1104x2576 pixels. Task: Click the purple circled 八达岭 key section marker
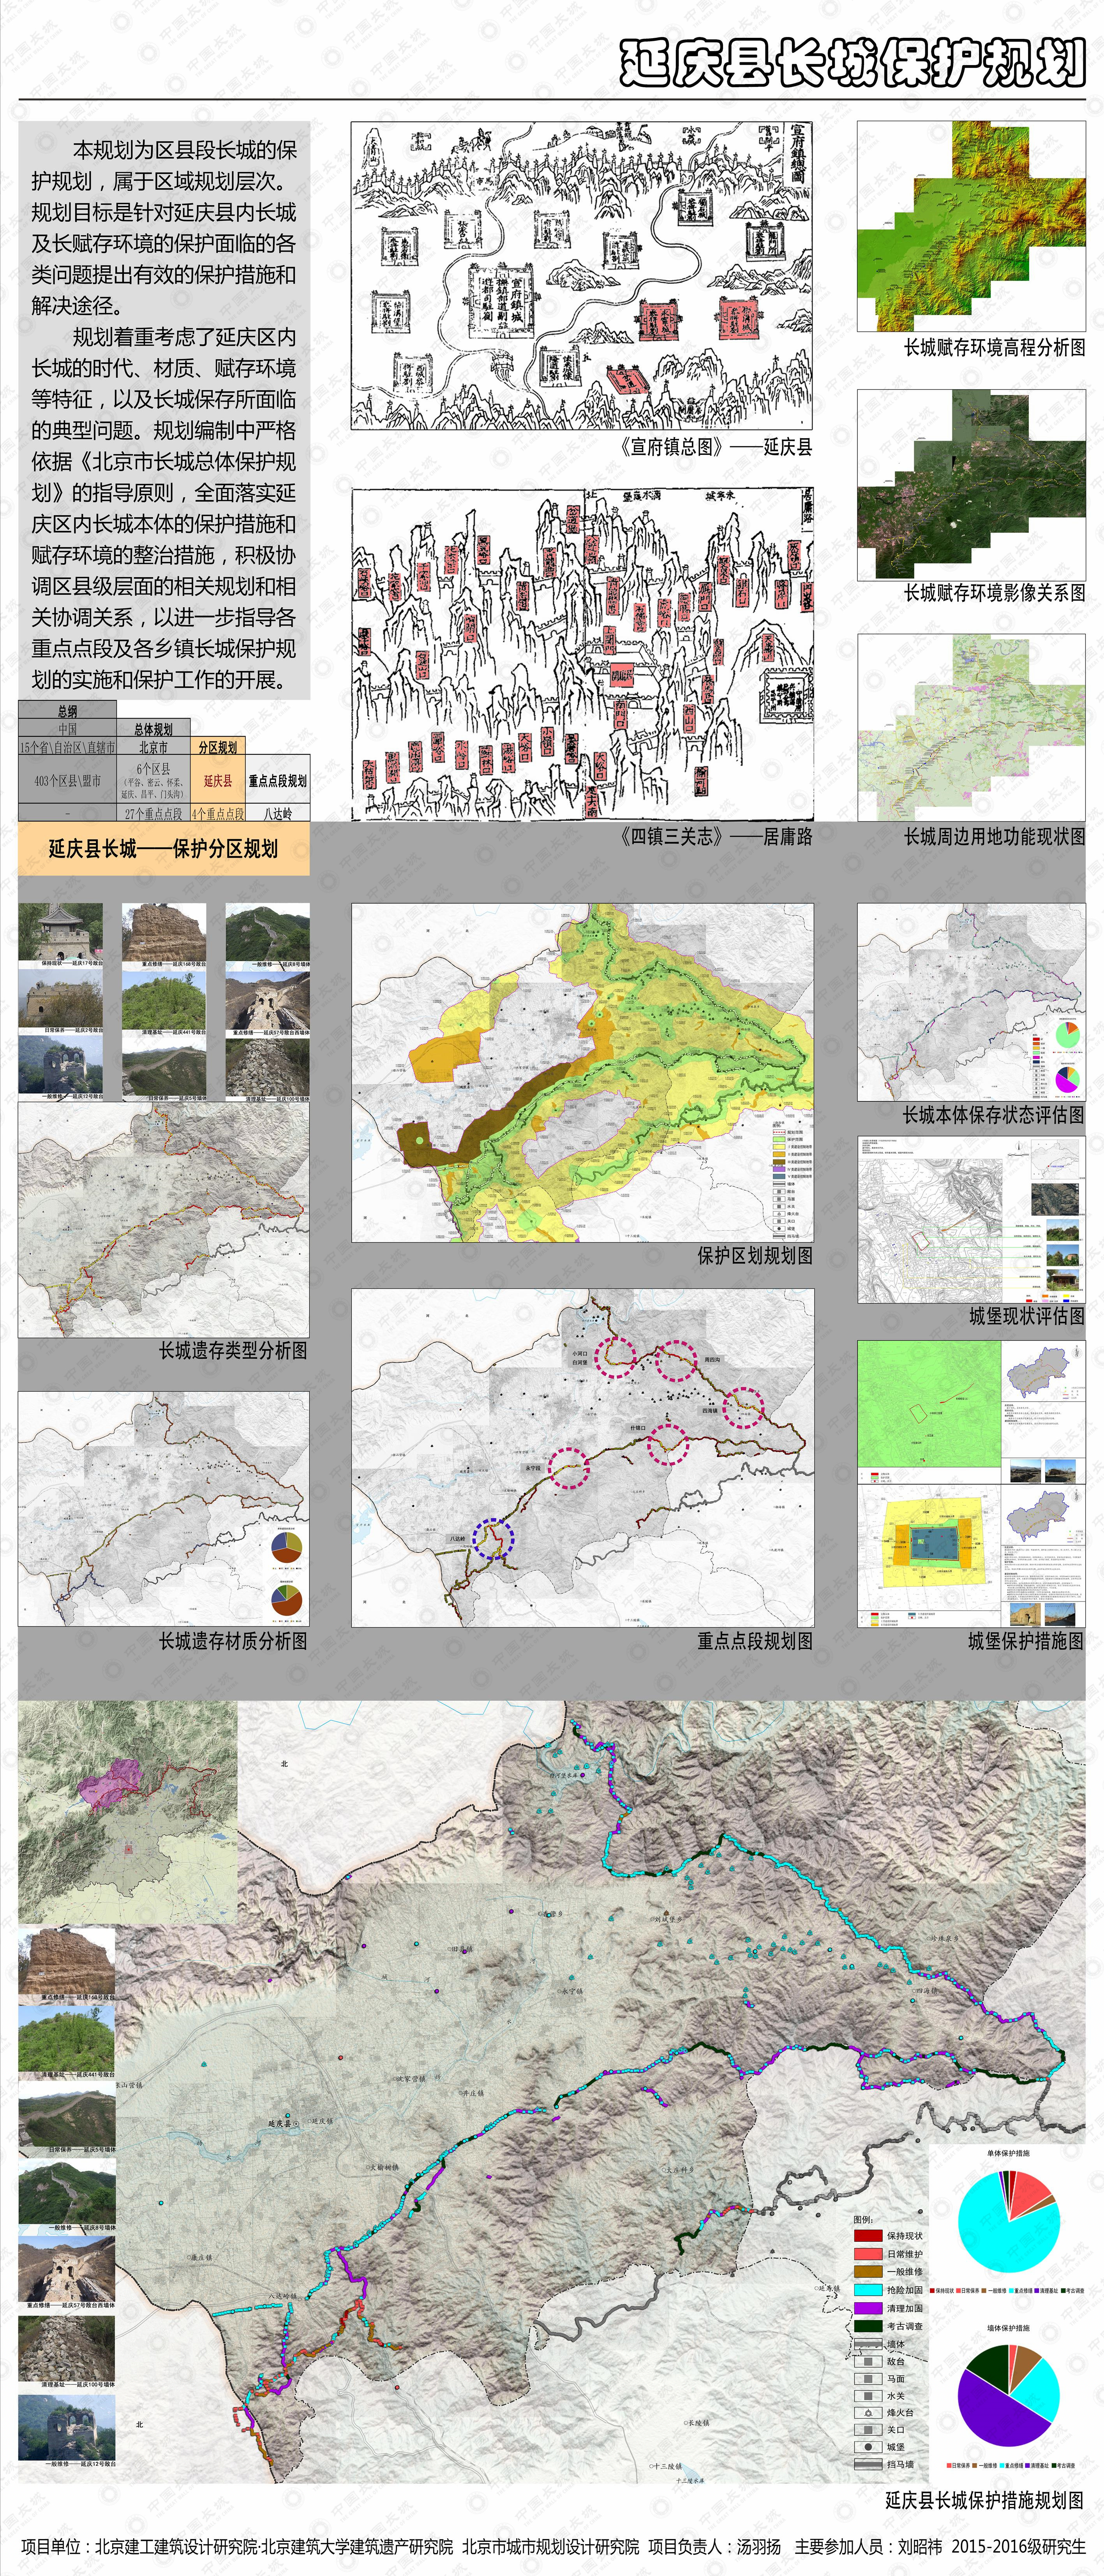click(x=493, y=1539)
